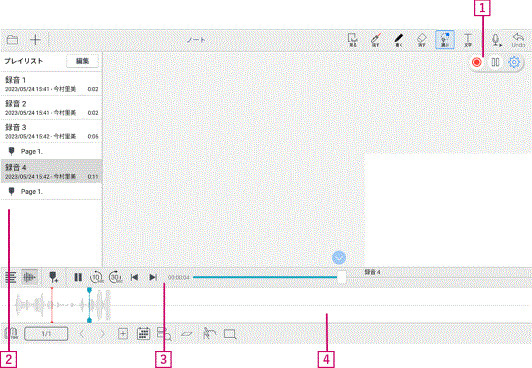
Task: Skip forward 30 seconds
Action: tap(116, 277)
